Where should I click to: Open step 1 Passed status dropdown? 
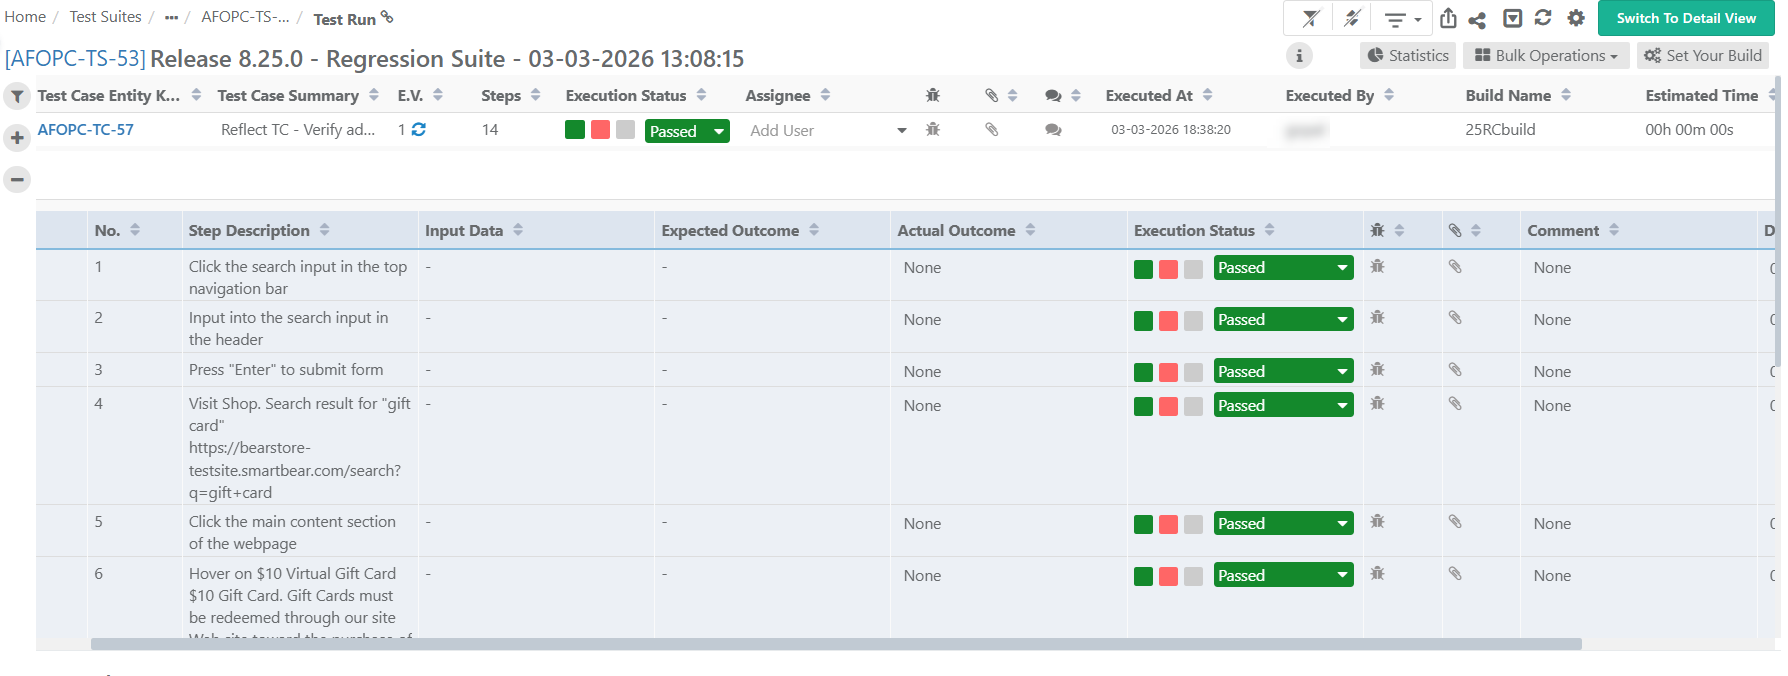click(1283, 268)
